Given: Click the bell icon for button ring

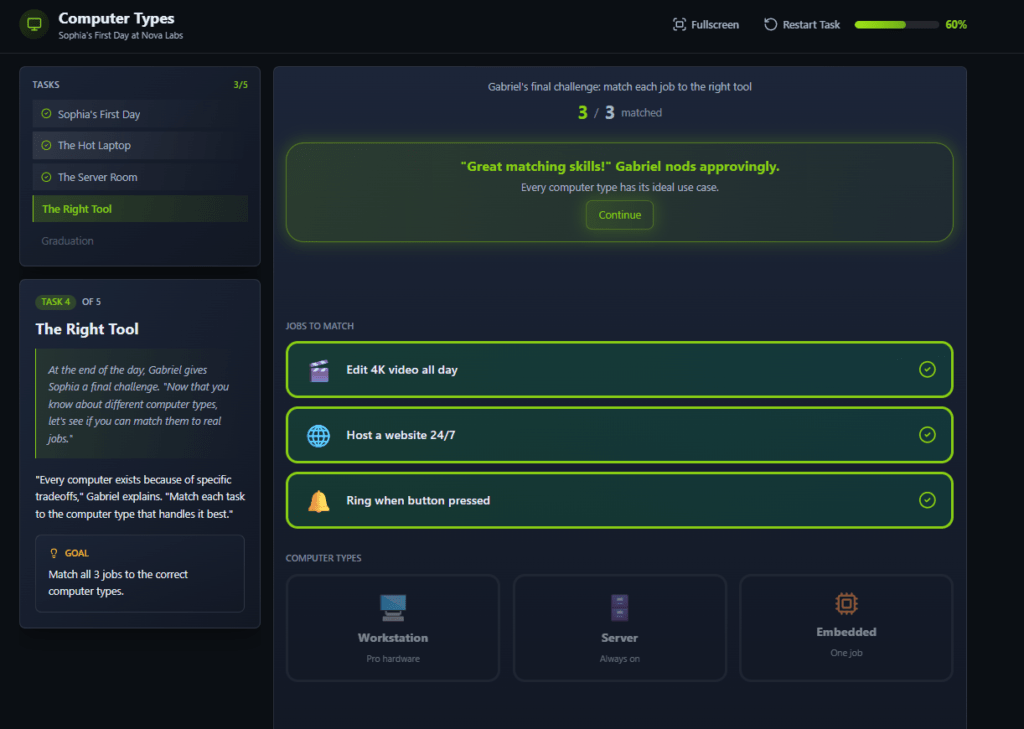Looking at the screenshot, I should coord(319,500).
